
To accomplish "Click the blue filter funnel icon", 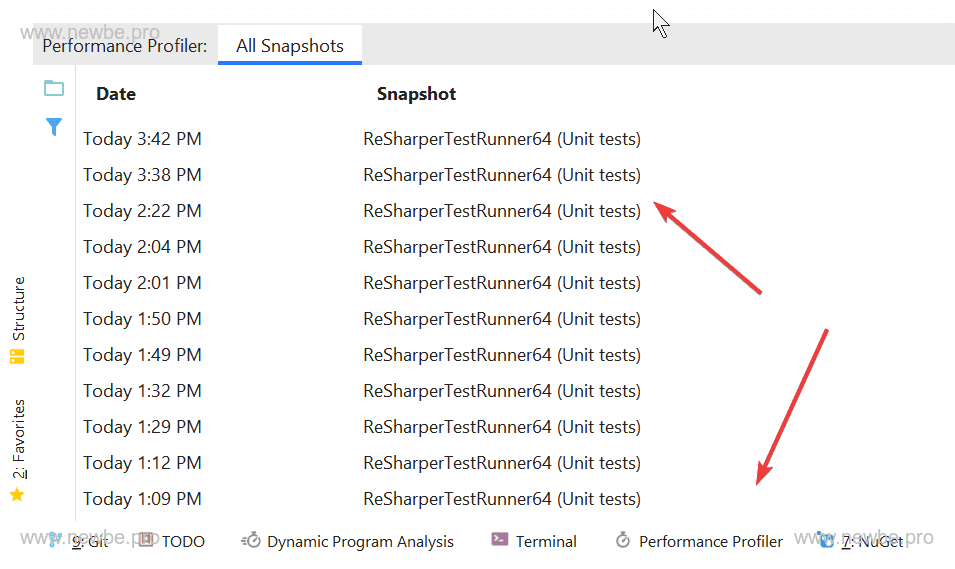I will [54, 127].
